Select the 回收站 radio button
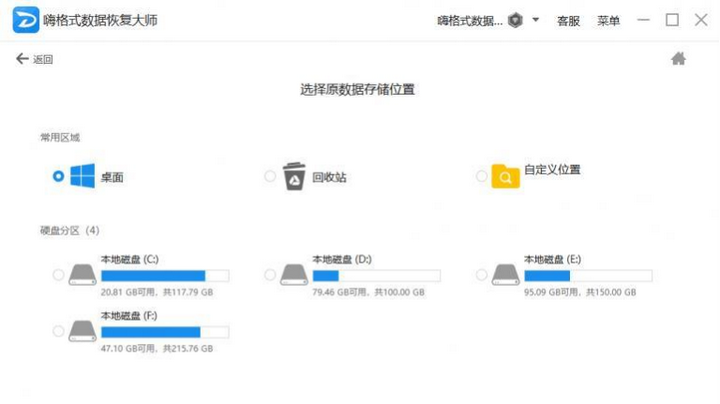 [x=270, y=176]
